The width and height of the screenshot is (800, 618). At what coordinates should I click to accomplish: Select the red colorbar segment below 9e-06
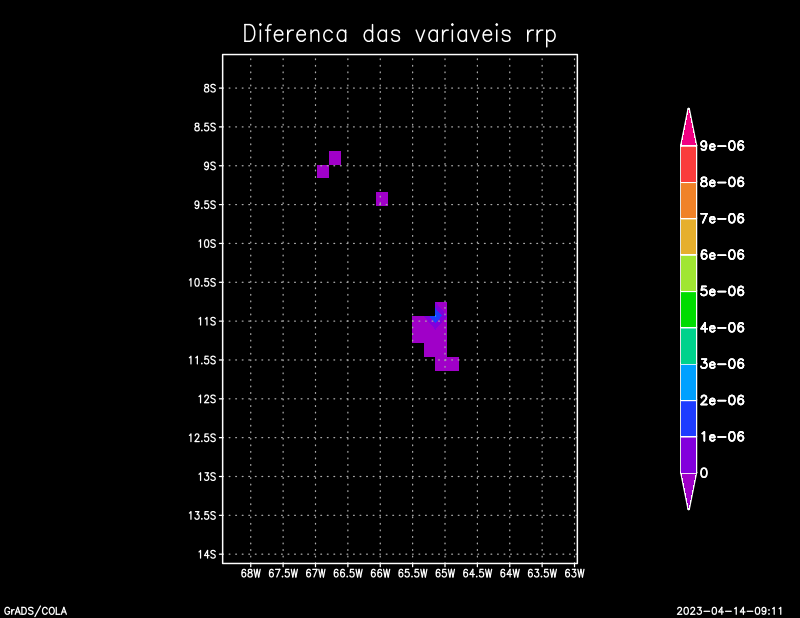[688, 164]
